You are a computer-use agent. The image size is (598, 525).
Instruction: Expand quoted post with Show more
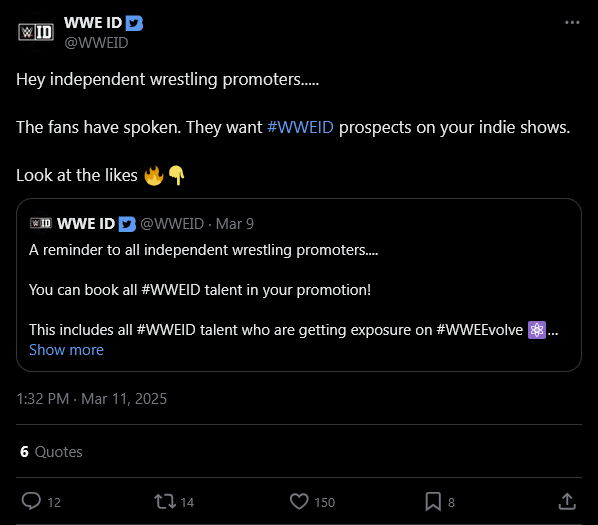(66, 350)
